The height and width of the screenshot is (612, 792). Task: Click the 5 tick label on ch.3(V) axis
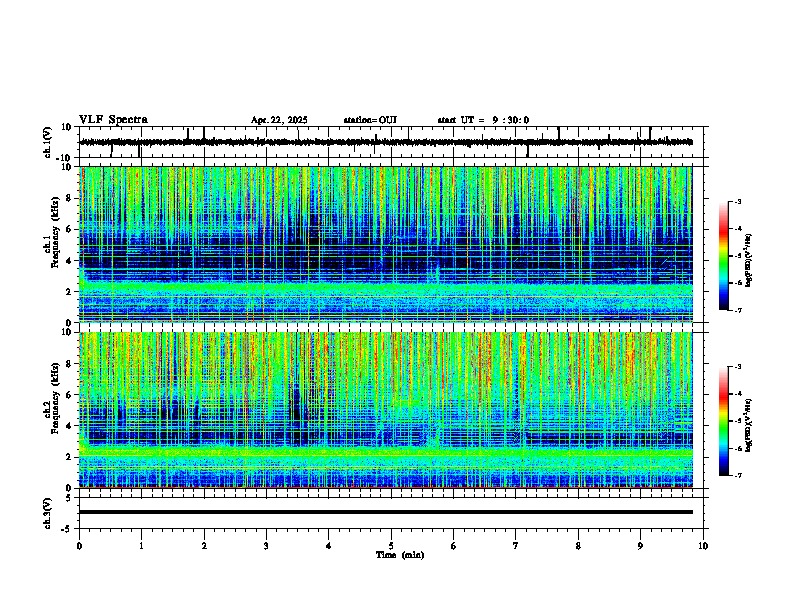point(69,498)
